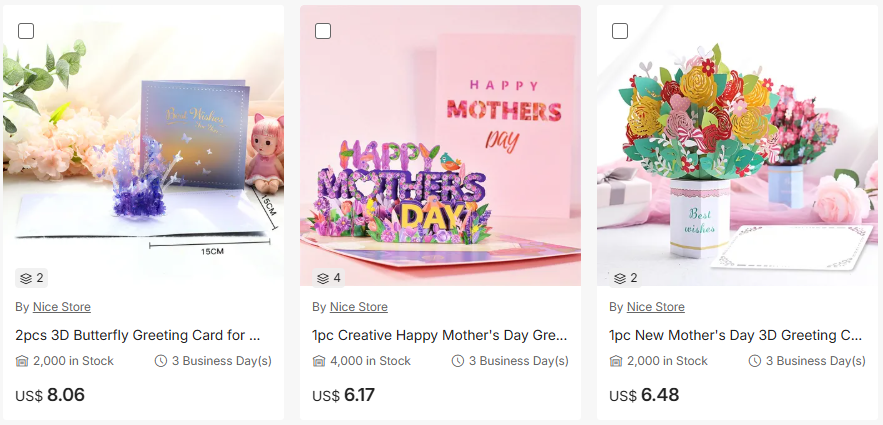This screenshot has width=883, height=425.
Task: Click the variants layers icon on bouquet card
Action: pos(620,278)
